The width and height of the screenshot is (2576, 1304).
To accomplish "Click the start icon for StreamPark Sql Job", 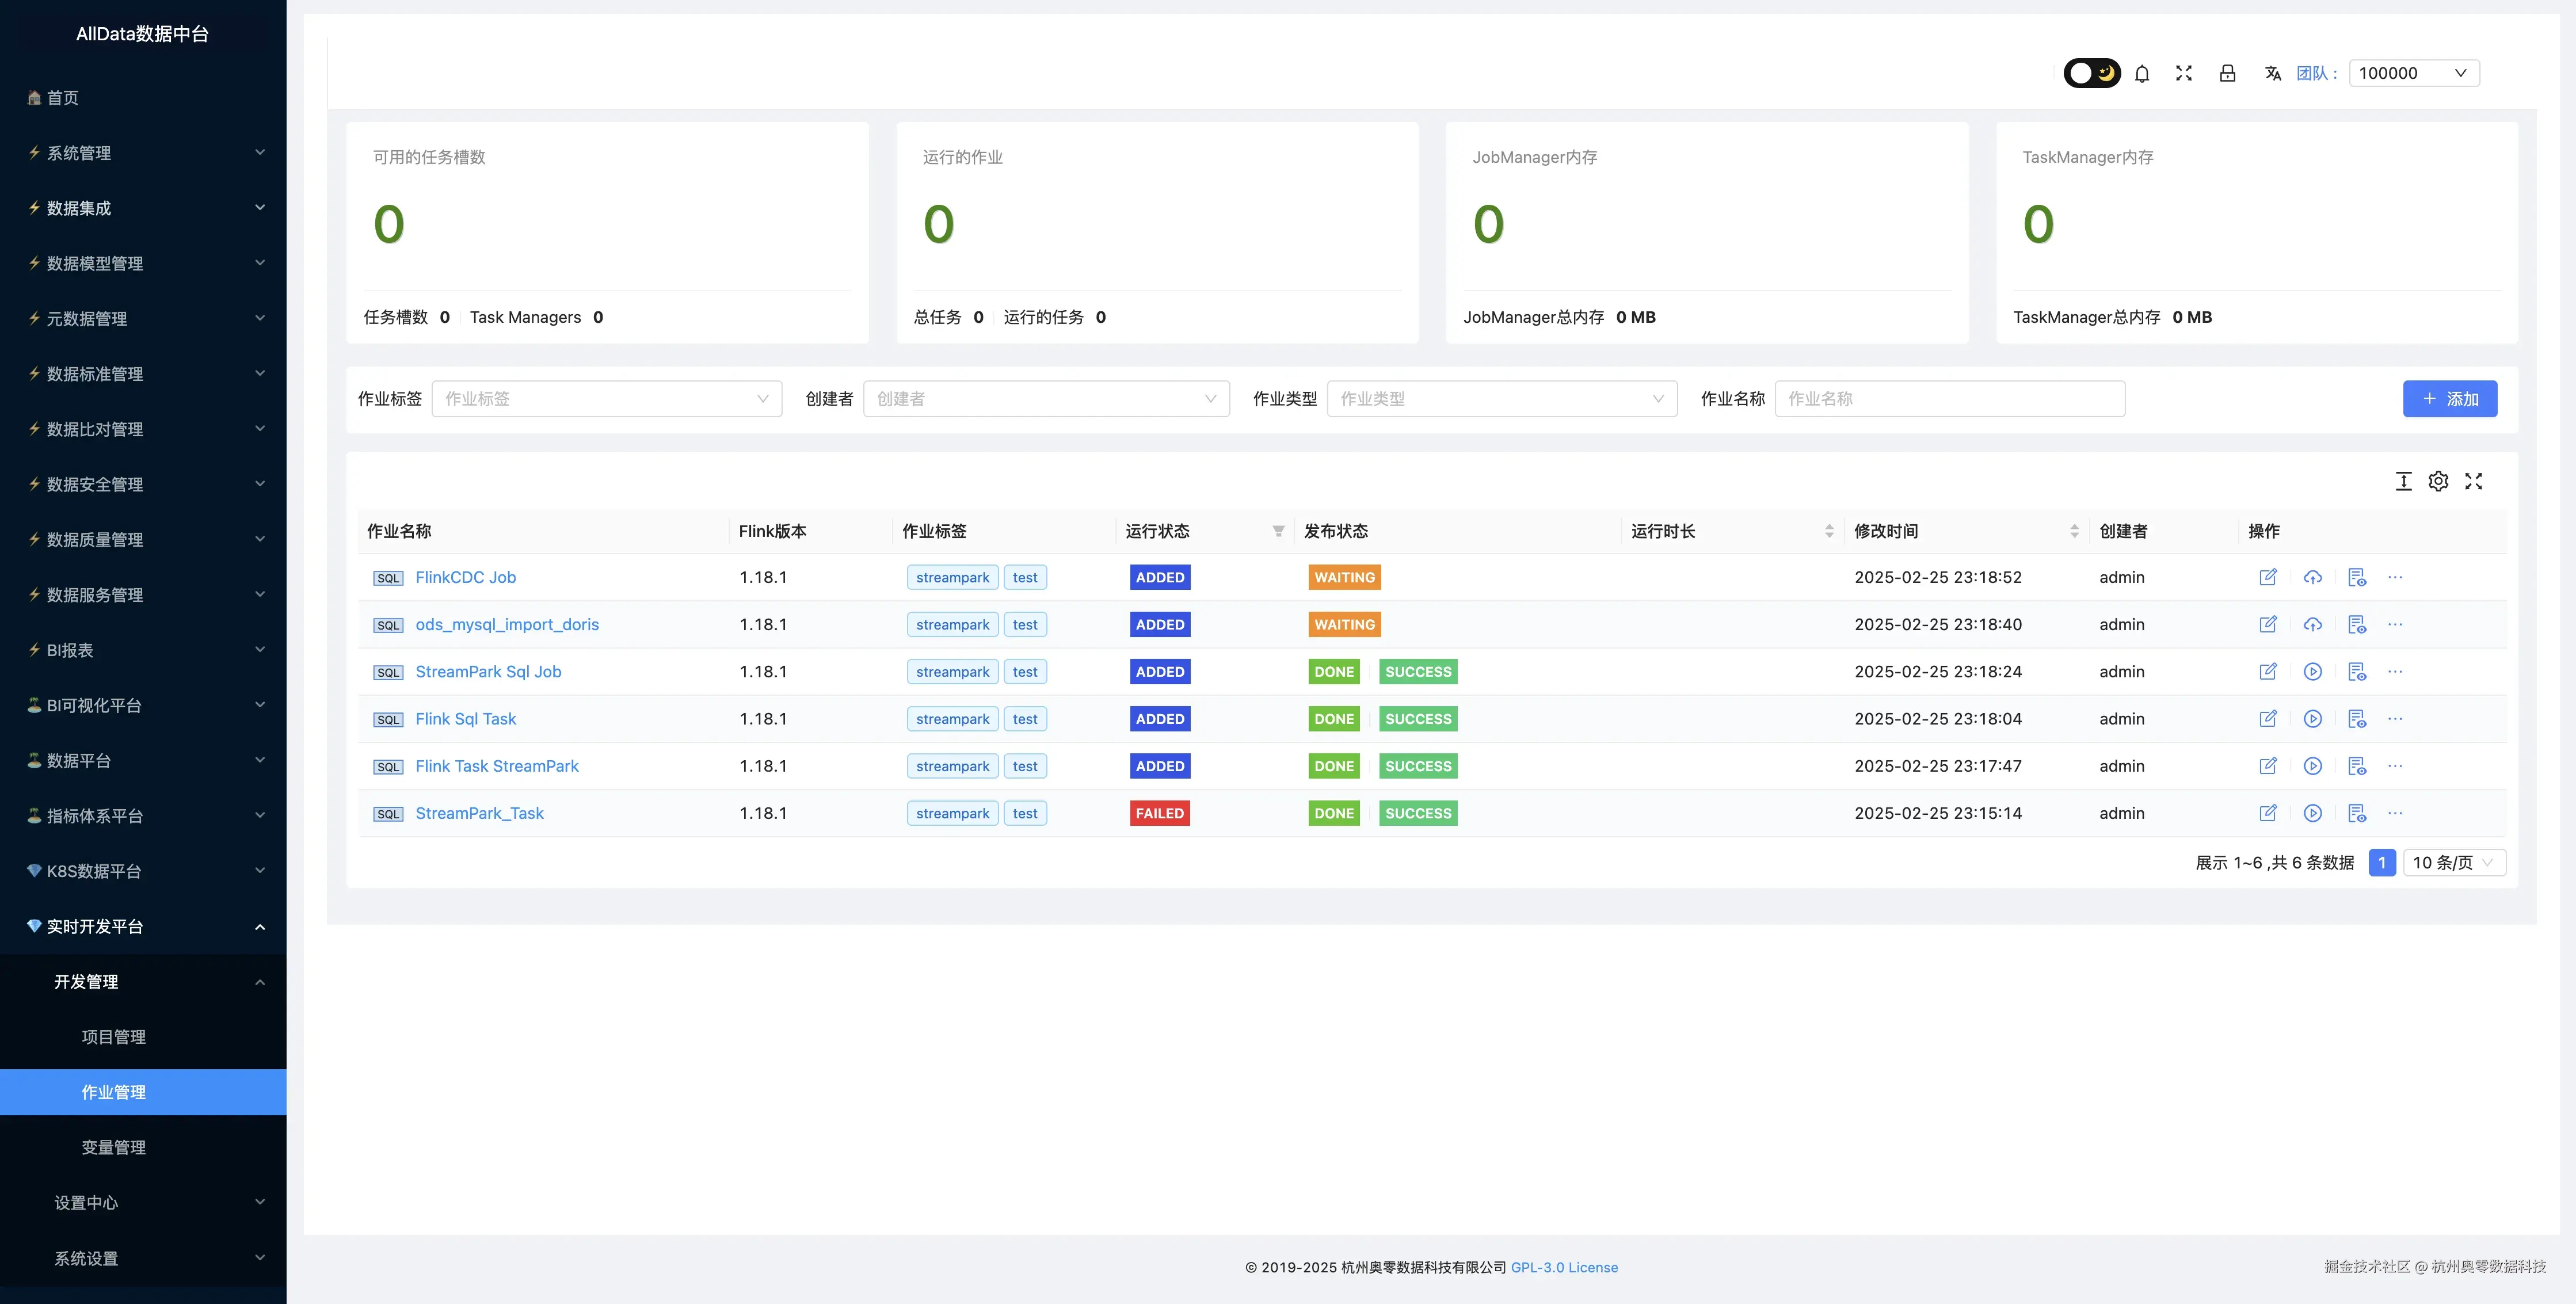I will click(x=2312, y=672).
